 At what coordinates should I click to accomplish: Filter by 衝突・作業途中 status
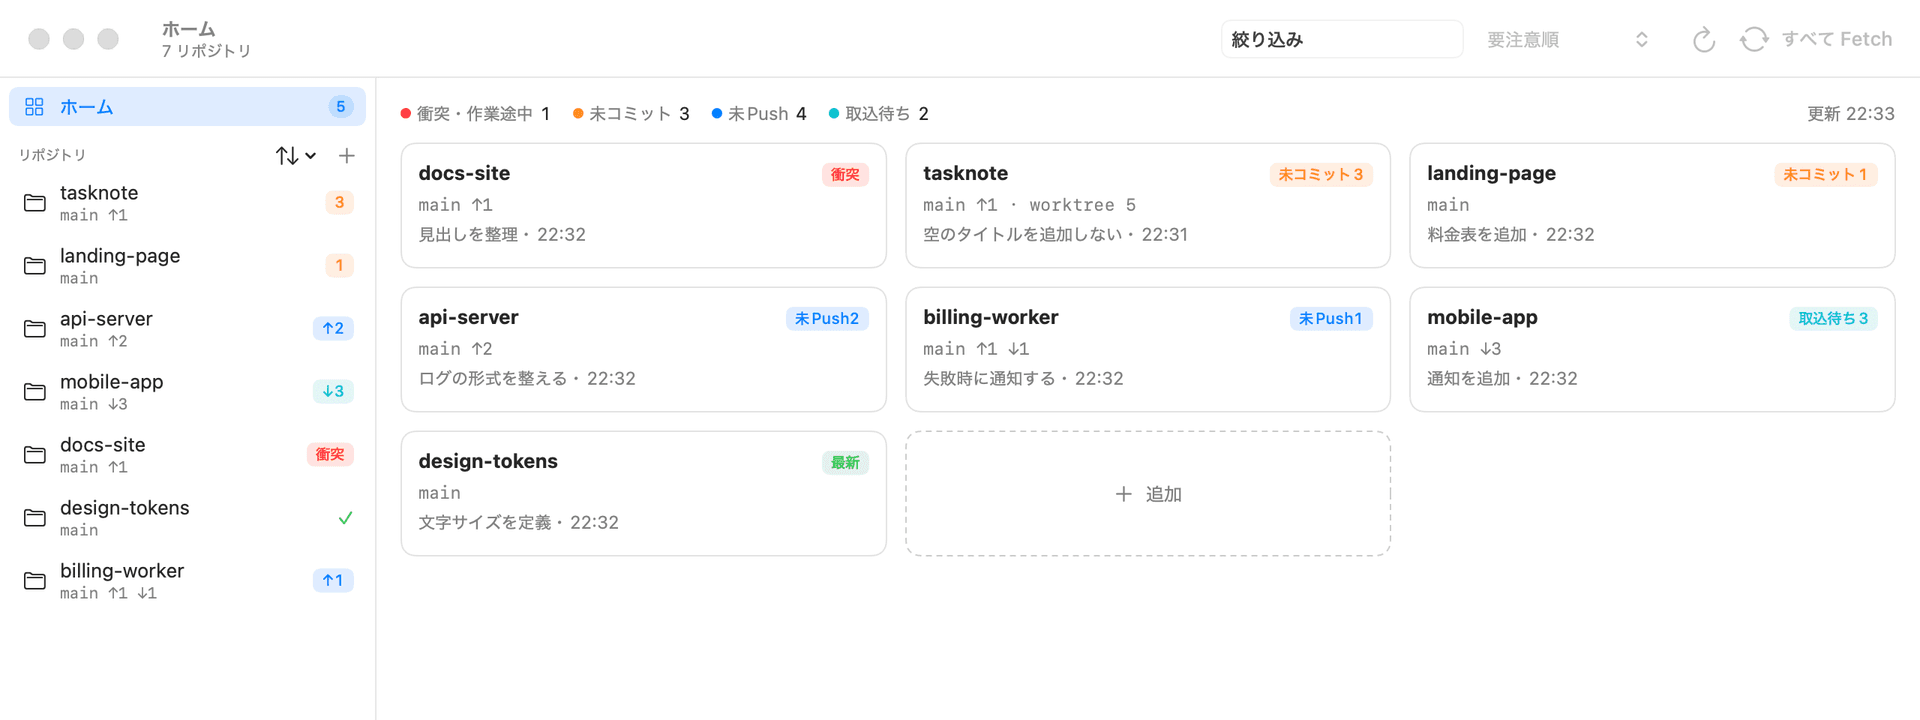click(475, 114)
